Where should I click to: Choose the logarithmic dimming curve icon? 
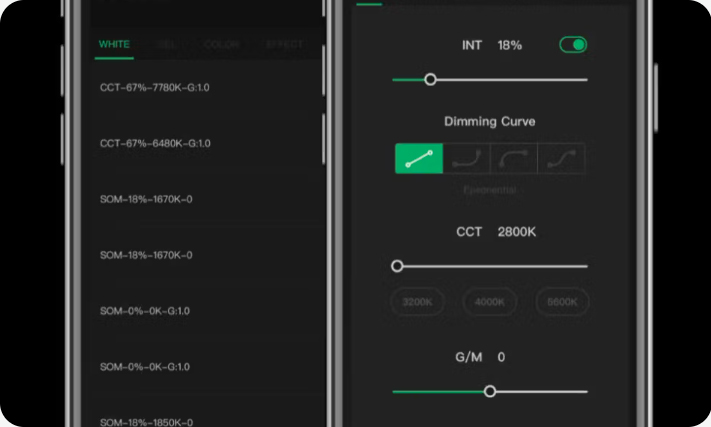(x=513, y=158)
